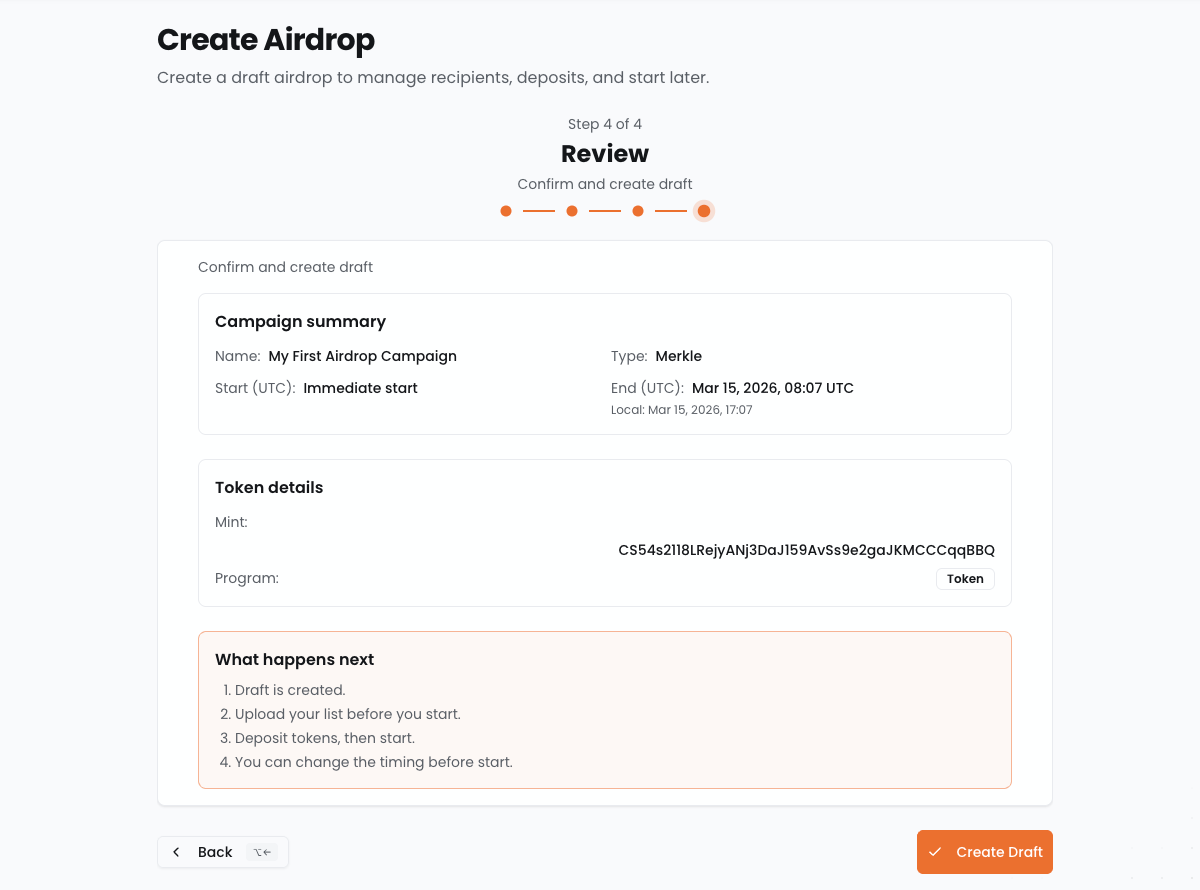This screenshot has height=890, width=1200.
Task: Click the checkmark icon in Create Draft
Action: coord(935,852)
